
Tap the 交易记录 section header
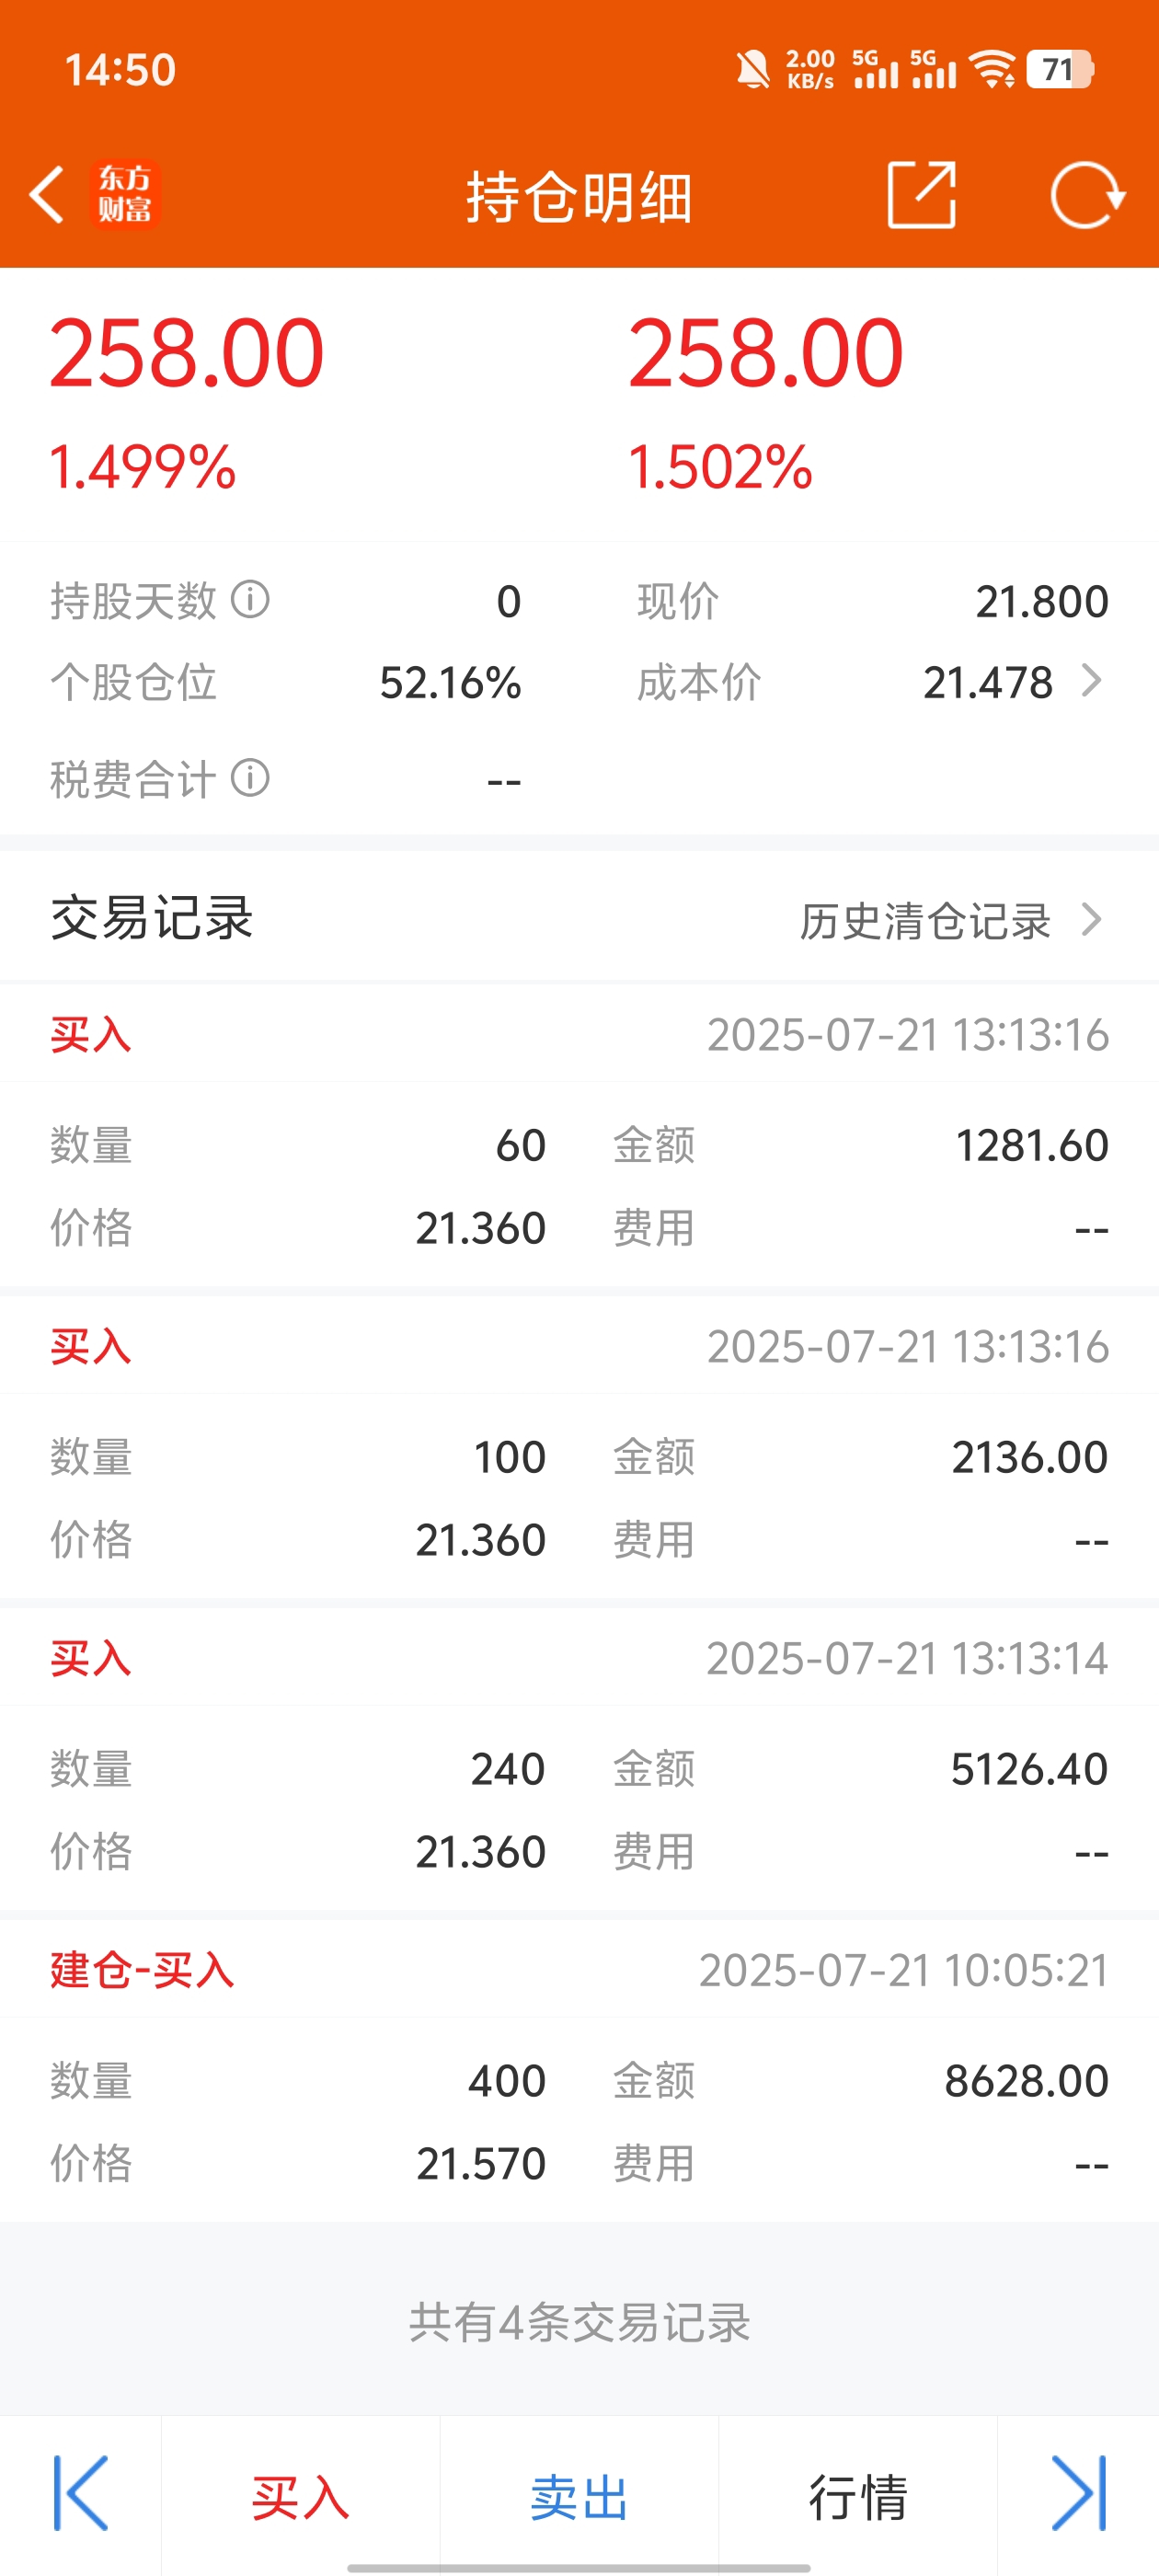coord(152,917)
